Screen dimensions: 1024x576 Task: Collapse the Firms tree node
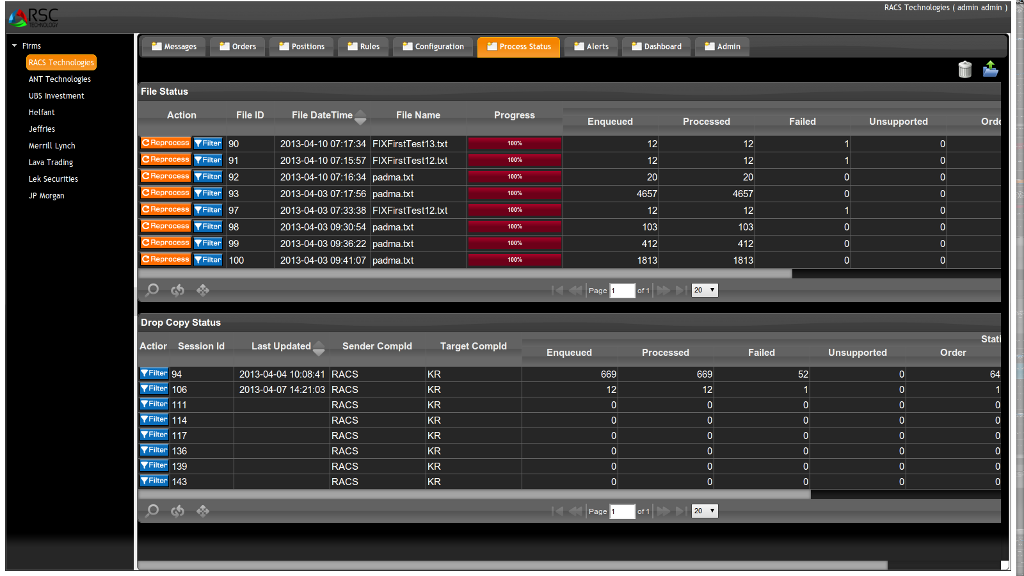pos(14,46)
